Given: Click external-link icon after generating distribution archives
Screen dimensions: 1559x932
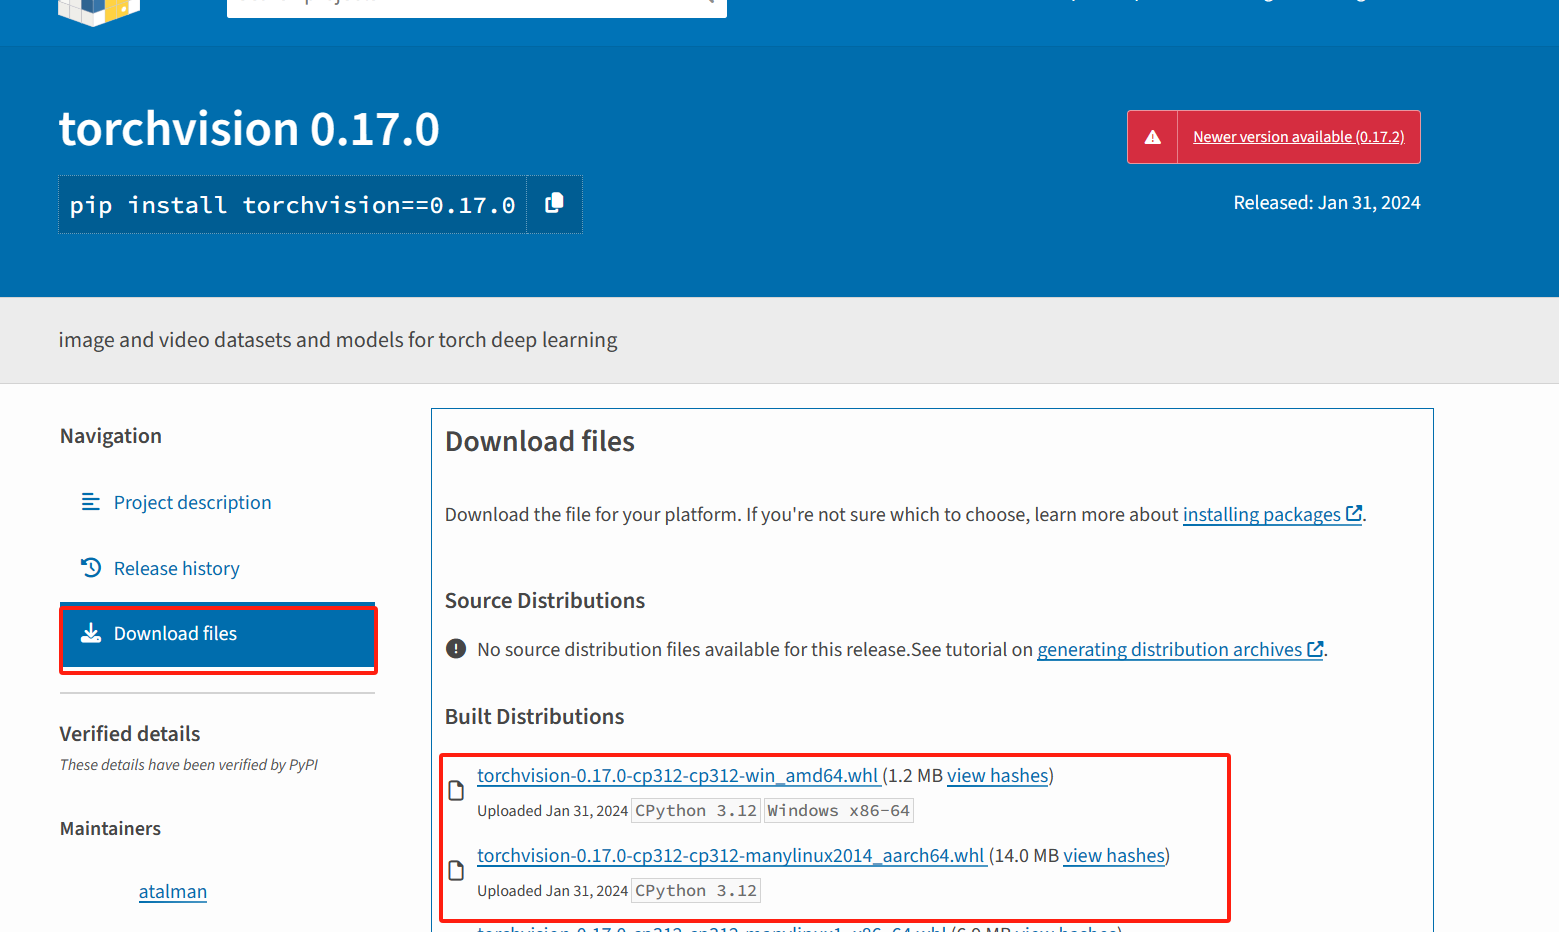Looking at the screenshot, I should point(1315,649).
